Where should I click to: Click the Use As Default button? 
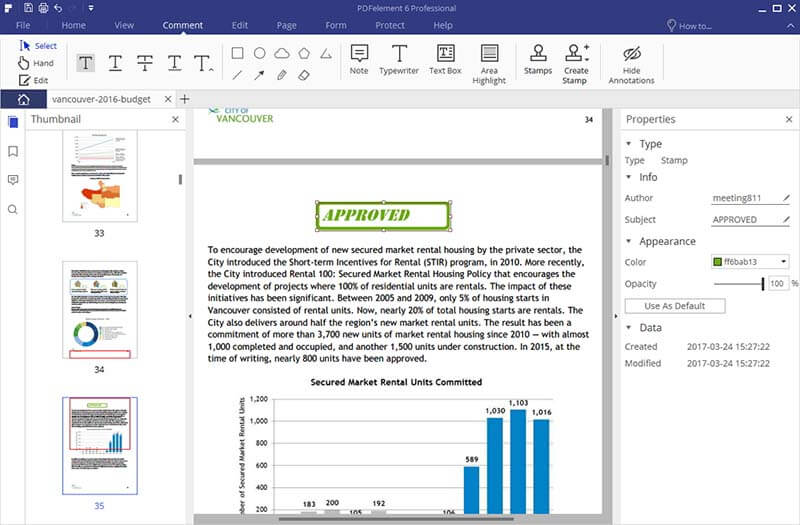coord(674,306)
